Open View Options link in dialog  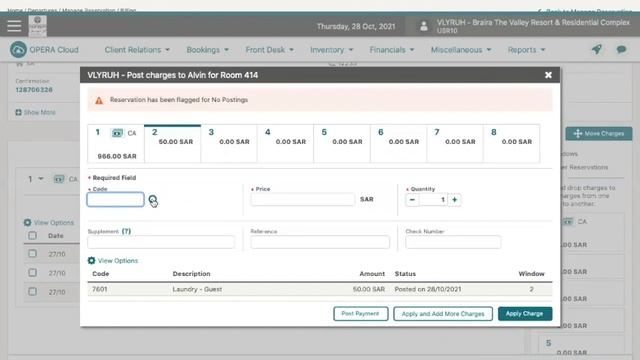pyautogui.click(x=118, y=260)
